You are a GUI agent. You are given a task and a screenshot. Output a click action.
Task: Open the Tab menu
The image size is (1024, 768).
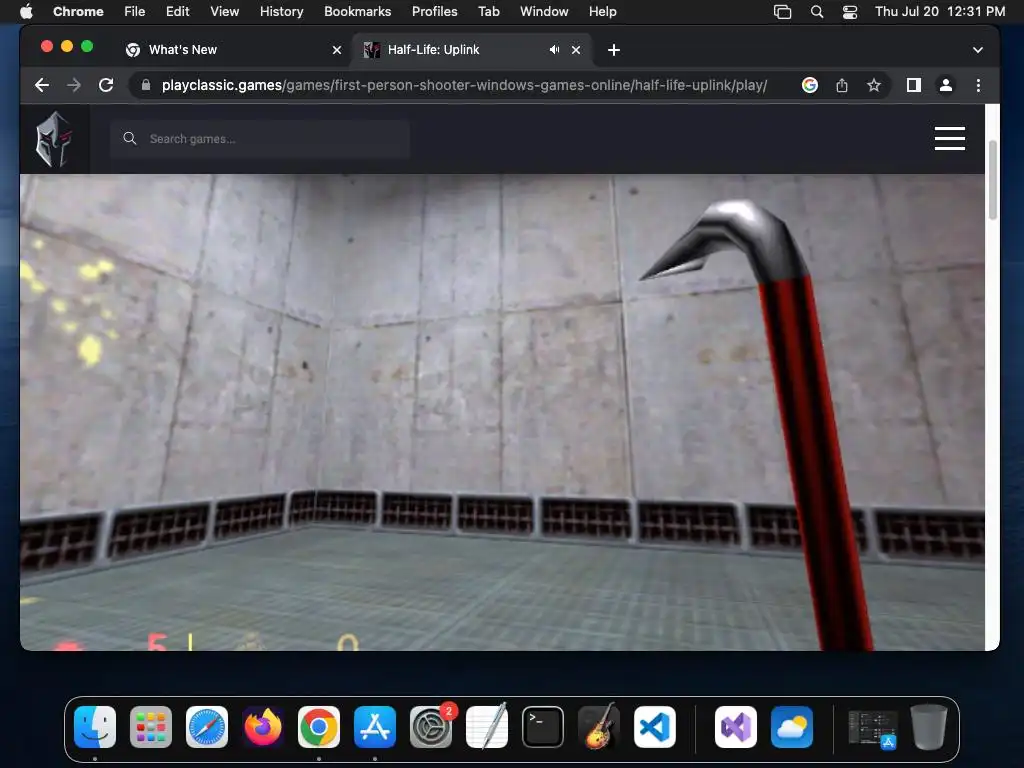coord(488,11)
